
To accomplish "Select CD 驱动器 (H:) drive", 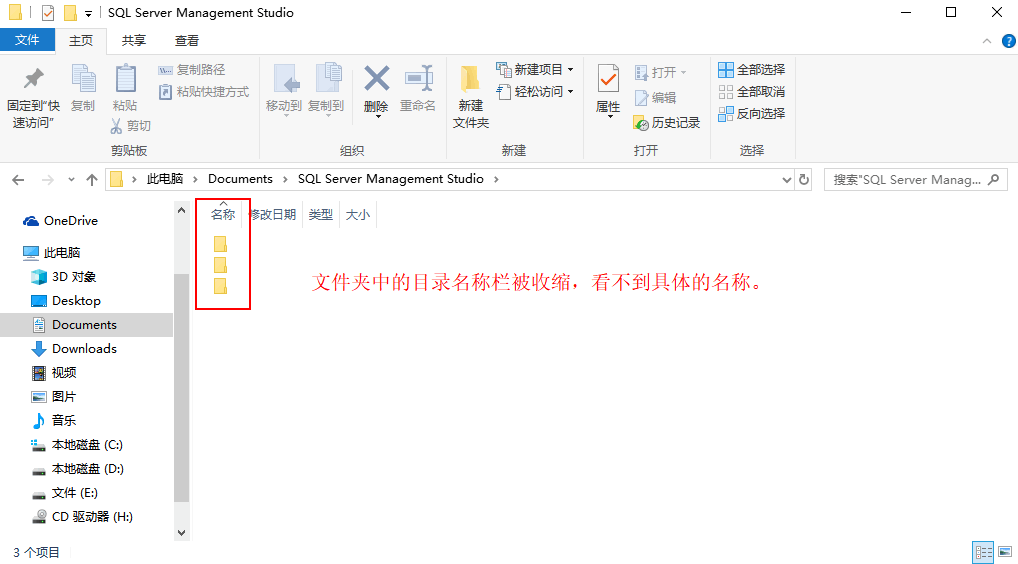I will click(x=82, y=517).
